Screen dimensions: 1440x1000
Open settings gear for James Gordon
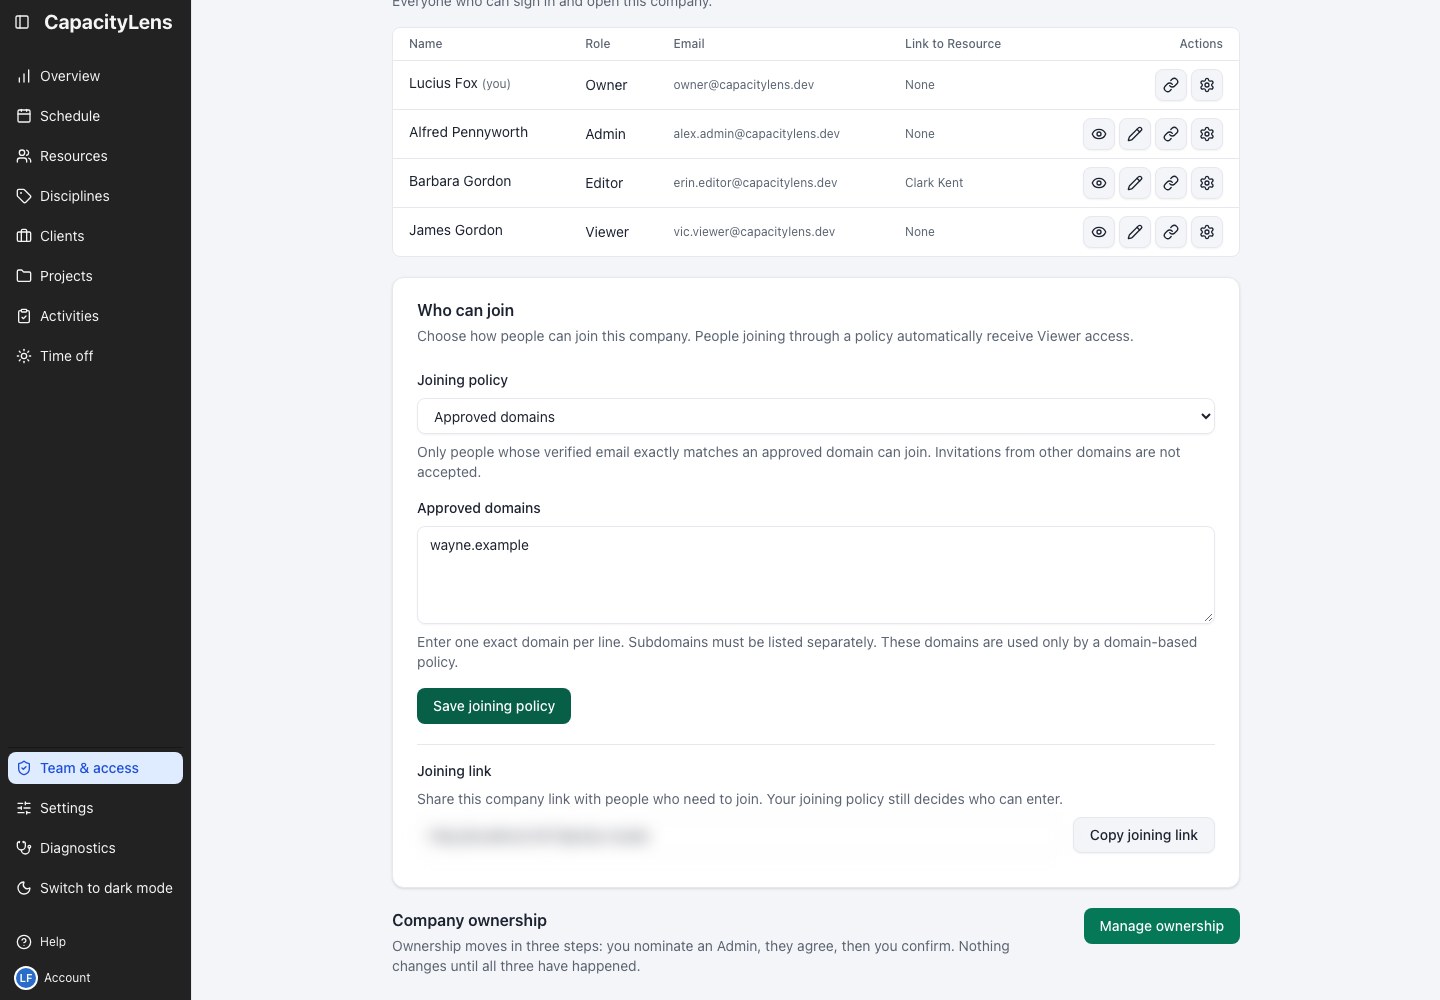1207,232
